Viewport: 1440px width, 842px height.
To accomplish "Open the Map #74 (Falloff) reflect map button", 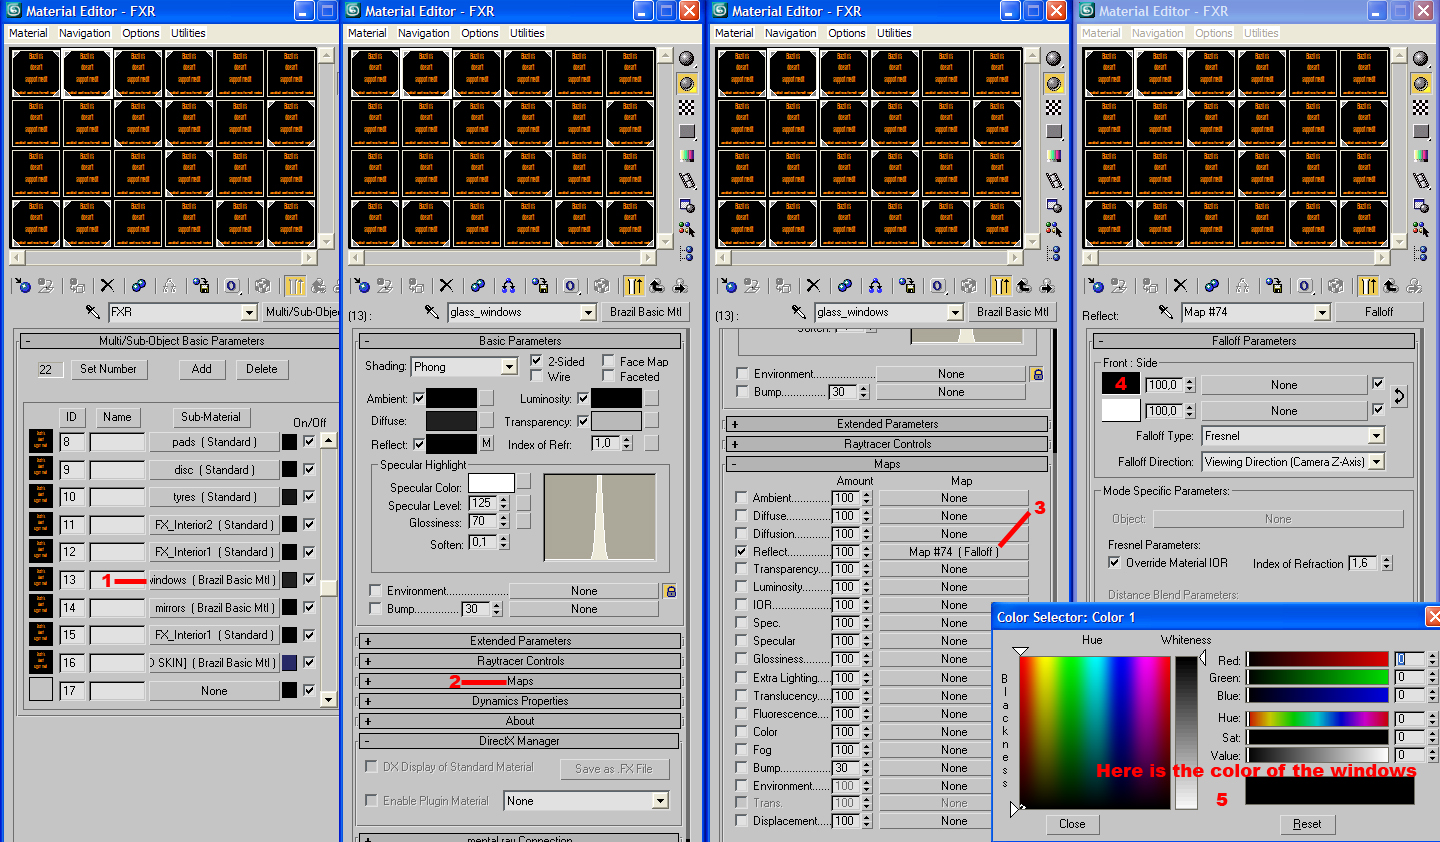I will (954, 552).
